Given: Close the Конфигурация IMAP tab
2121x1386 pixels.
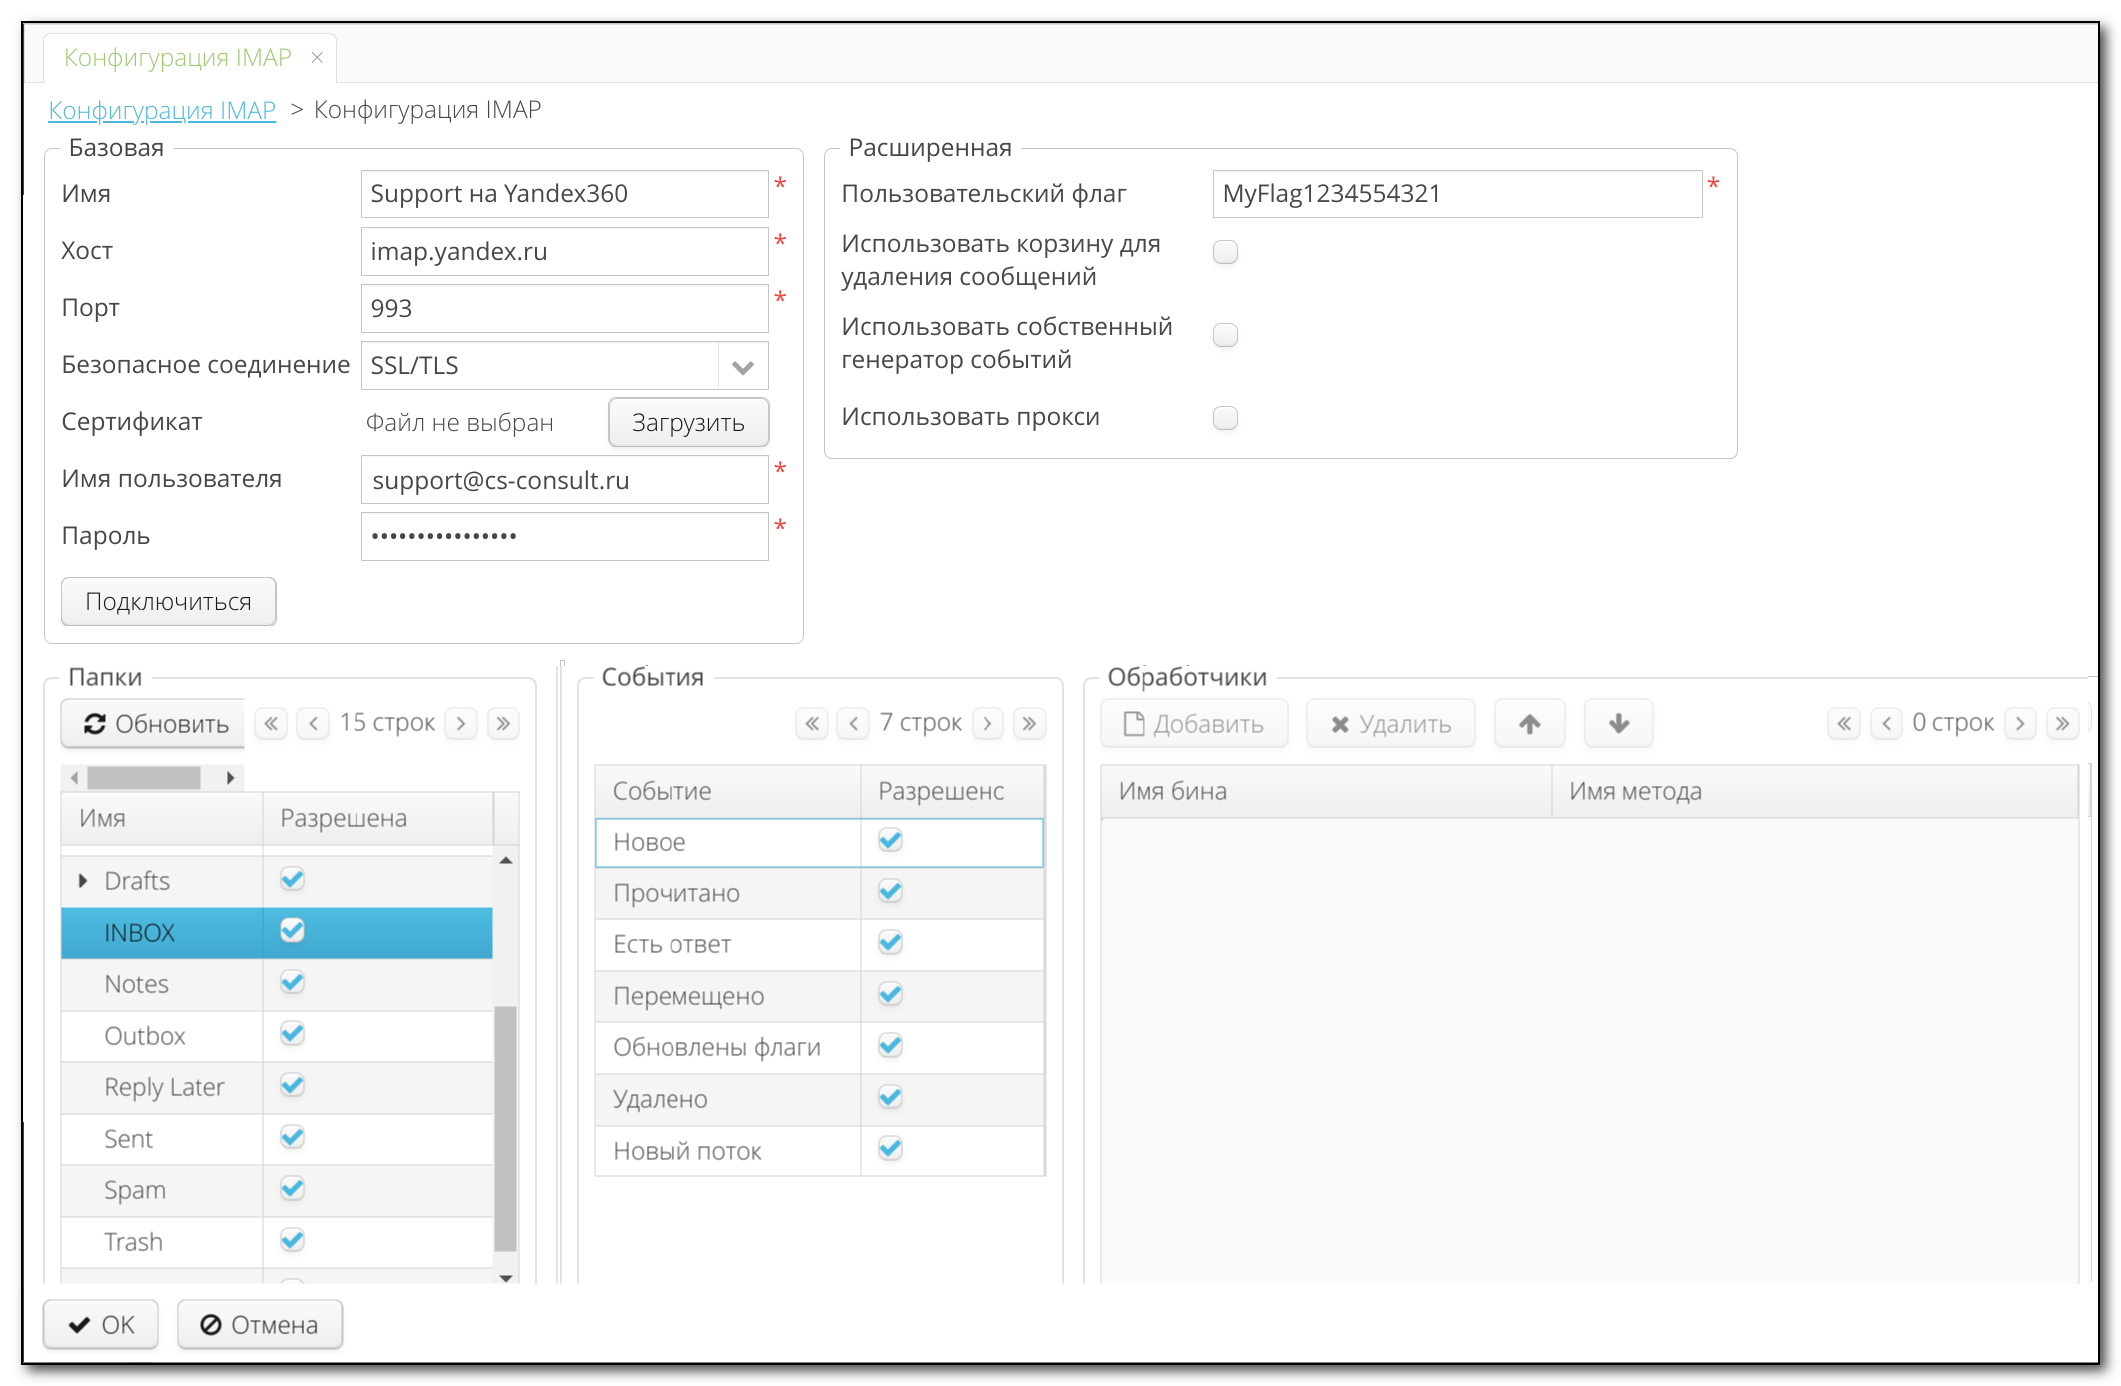Looking at the screenshot, I should coord(317,58).
